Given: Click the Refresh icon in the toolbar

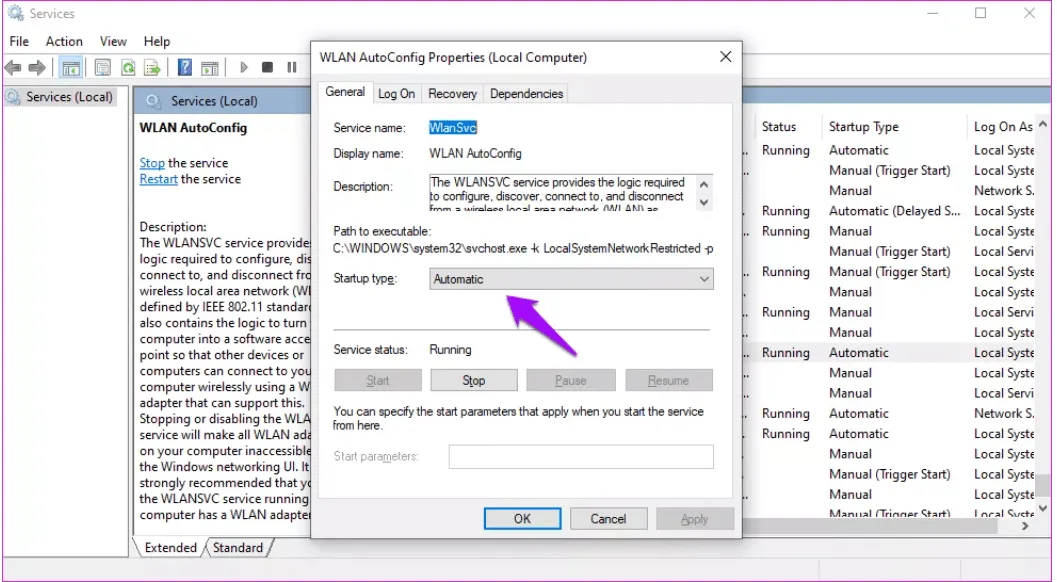Looking at the screenshot, I should 128,68.
